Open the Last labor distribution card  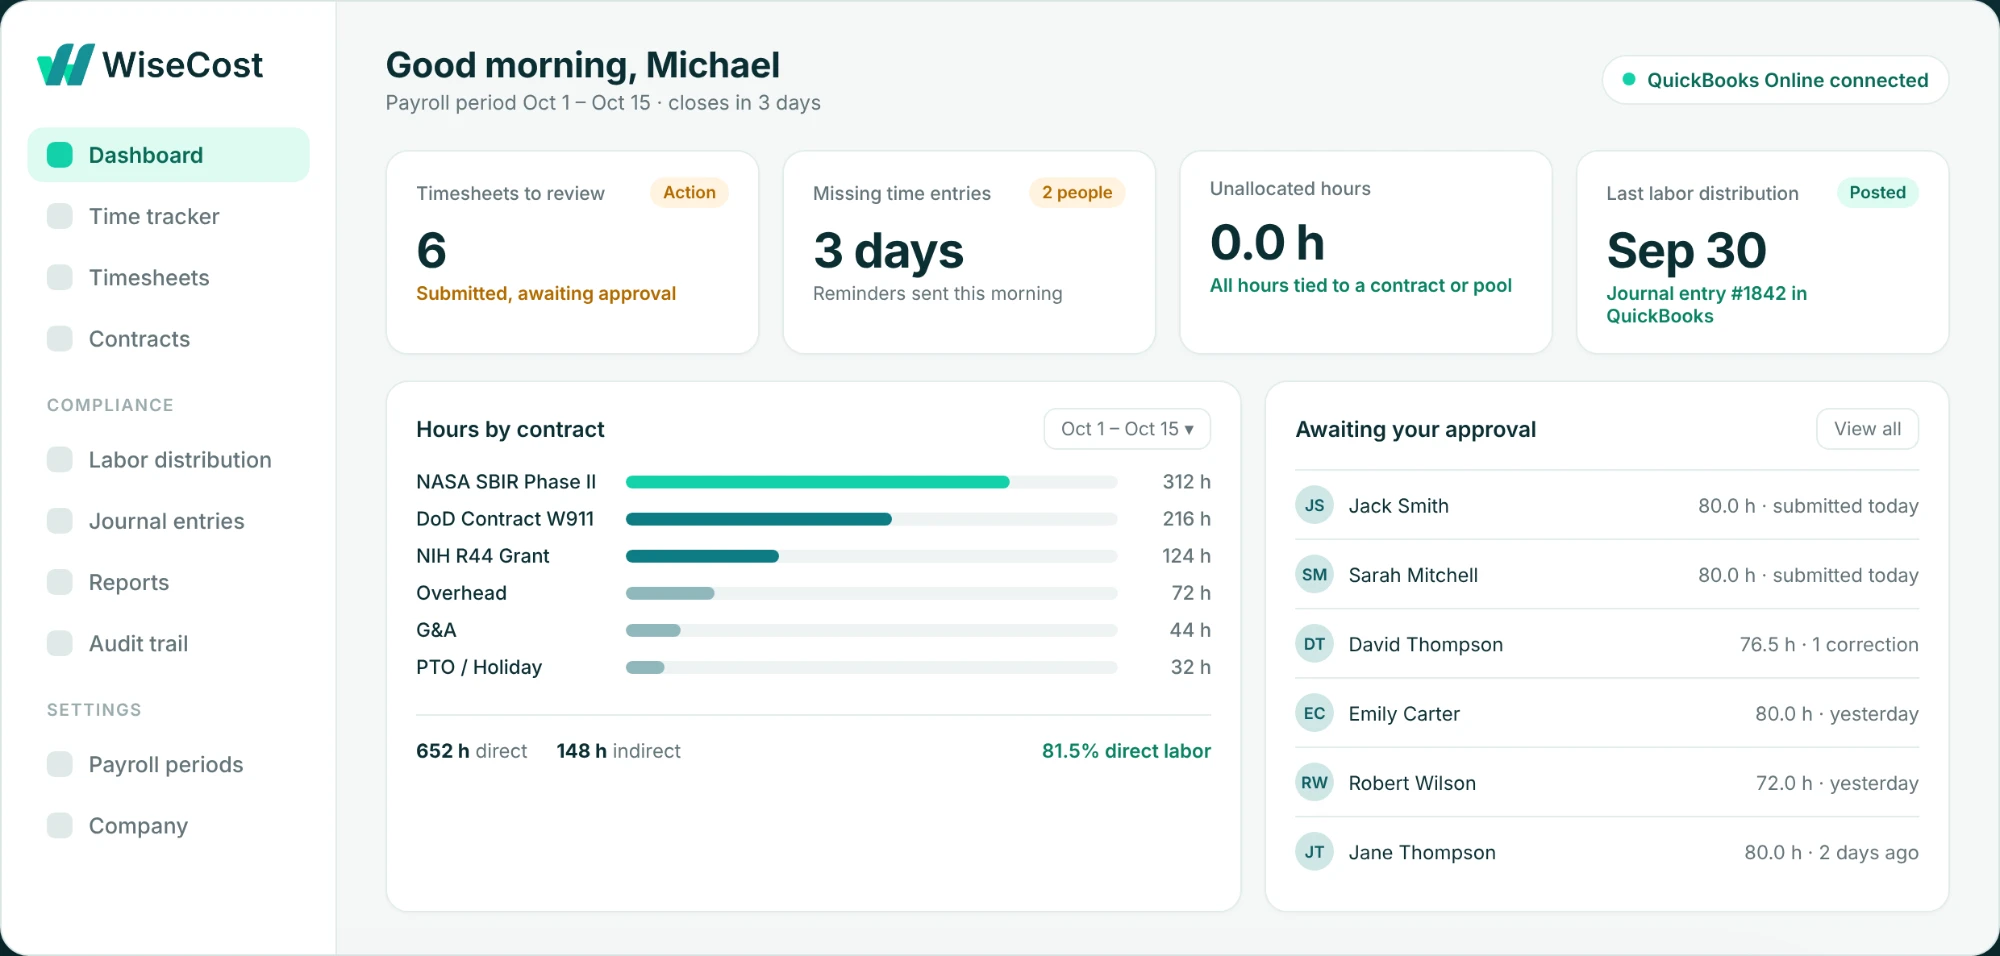(1762, 252)
